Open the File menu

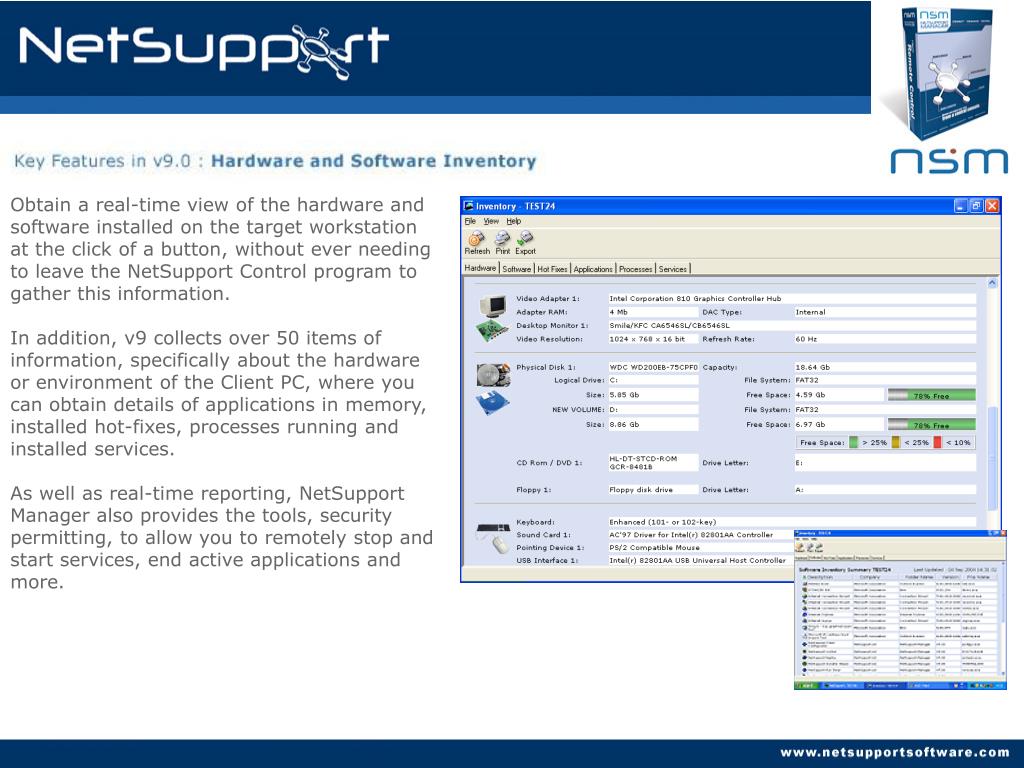(x=470, y=221)
